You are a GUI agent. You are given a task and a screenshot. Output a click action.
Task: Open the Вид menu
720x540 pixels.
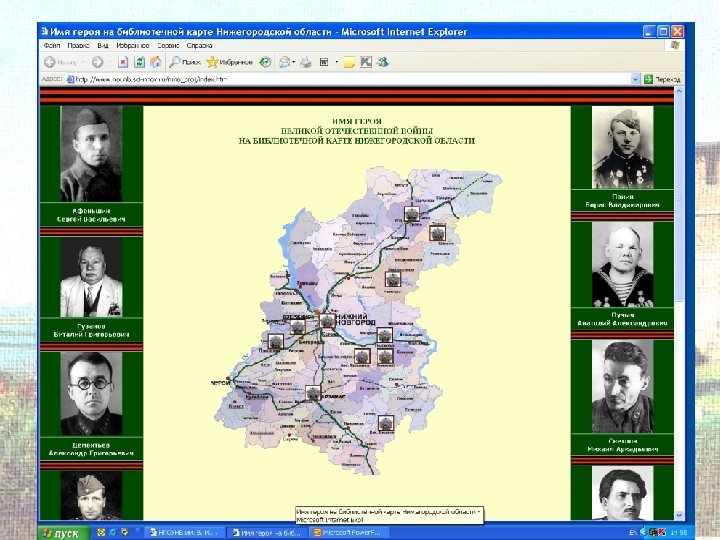pos(103,45)
